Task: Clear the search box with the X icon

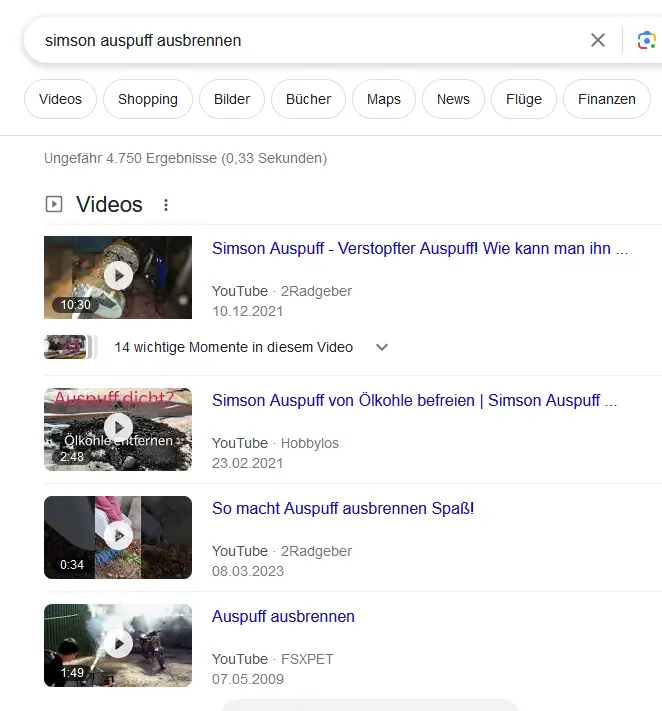Action: (x=598, y=40)
